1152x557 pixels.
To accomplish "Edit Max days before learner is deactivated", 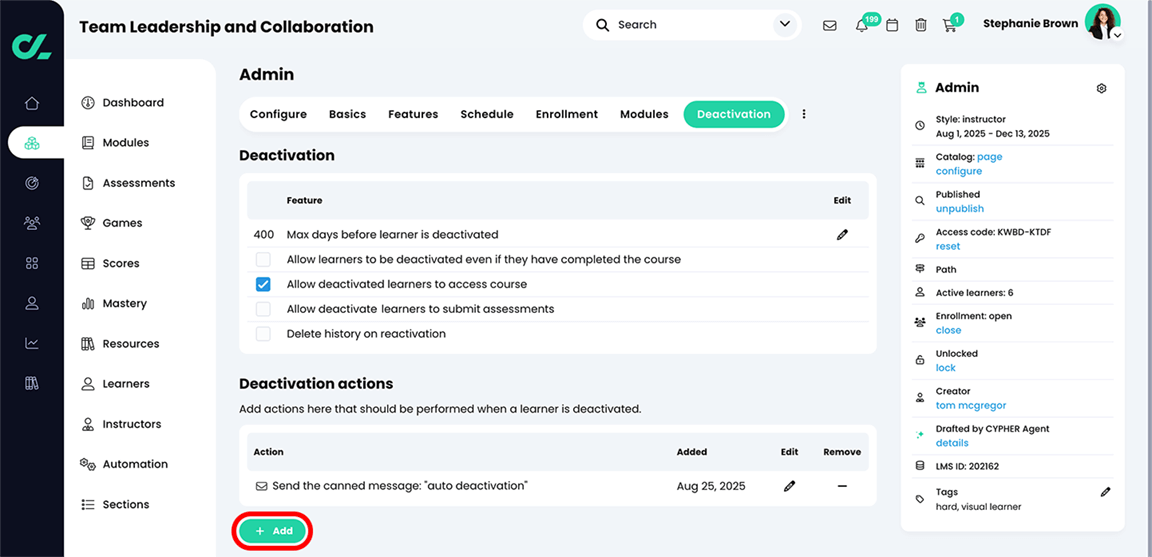I will (x=842, y=234).
